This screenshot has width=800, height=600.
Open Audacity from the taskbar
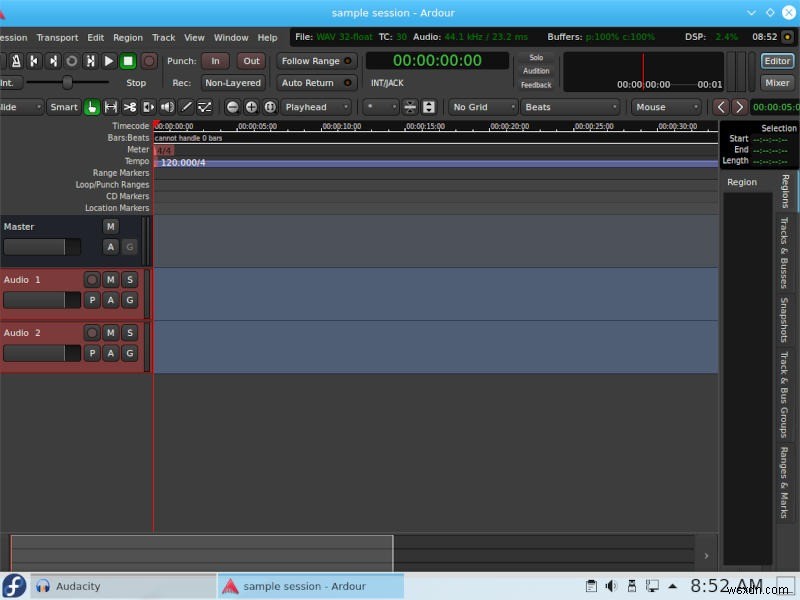point(123,586)
